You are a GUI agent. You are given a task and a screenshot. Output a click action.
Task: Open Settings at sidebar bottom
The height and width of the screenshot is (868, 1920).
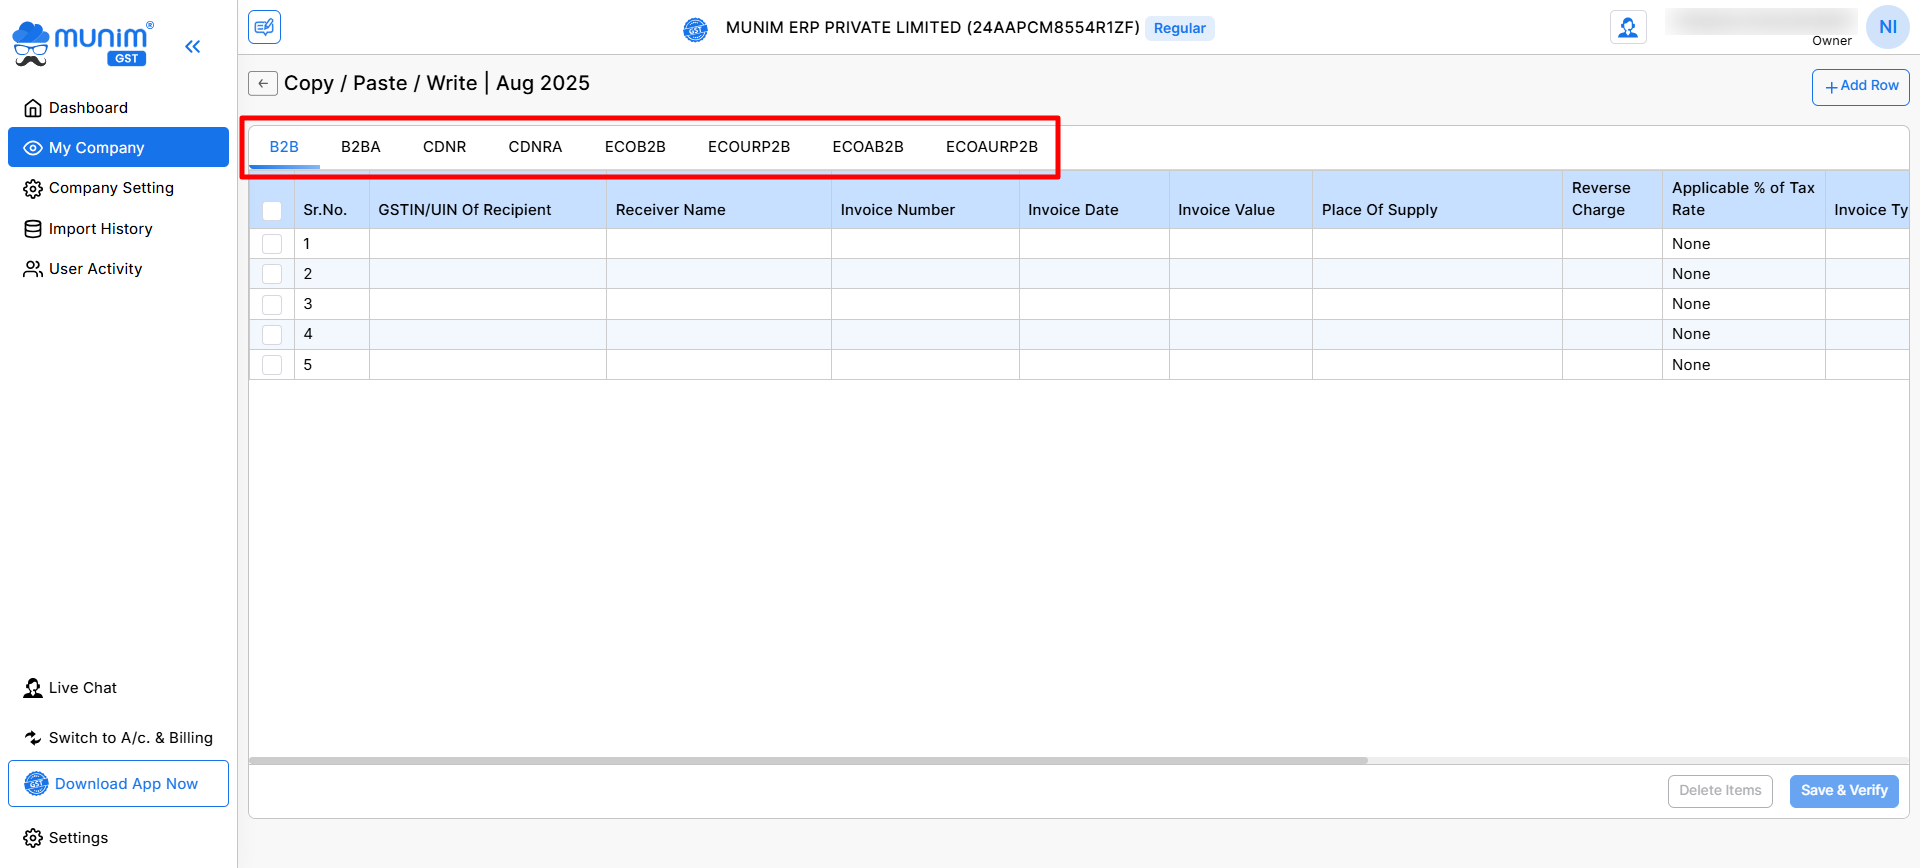point(77,838)
